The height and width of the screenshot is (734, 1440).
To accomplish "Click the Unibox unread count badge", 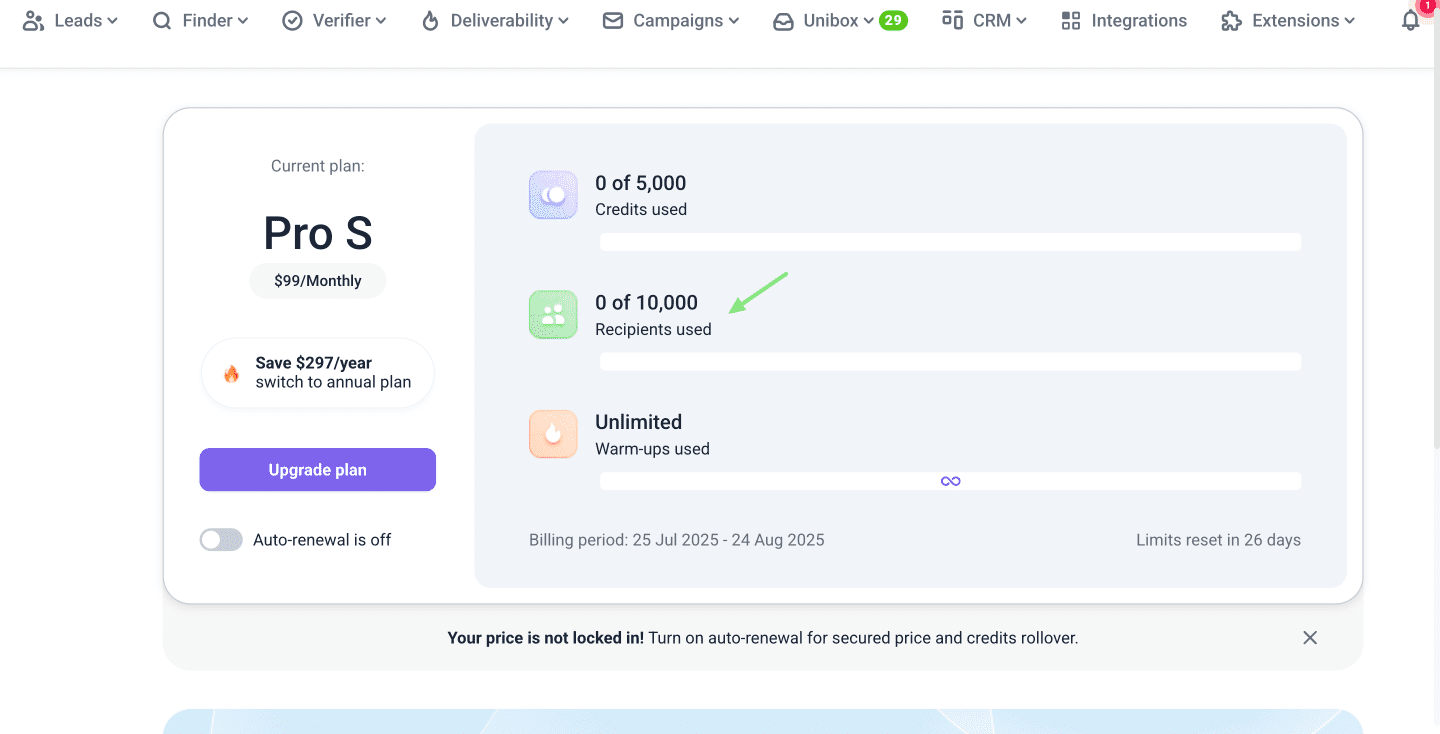I will [x=893, y=21].
